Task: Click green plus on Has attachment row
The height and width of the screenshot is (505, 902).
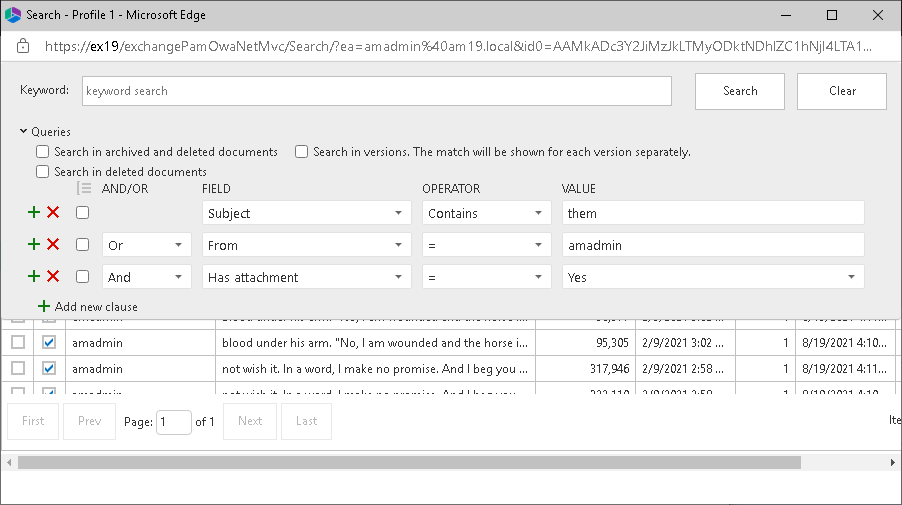Action: point(34,277)
